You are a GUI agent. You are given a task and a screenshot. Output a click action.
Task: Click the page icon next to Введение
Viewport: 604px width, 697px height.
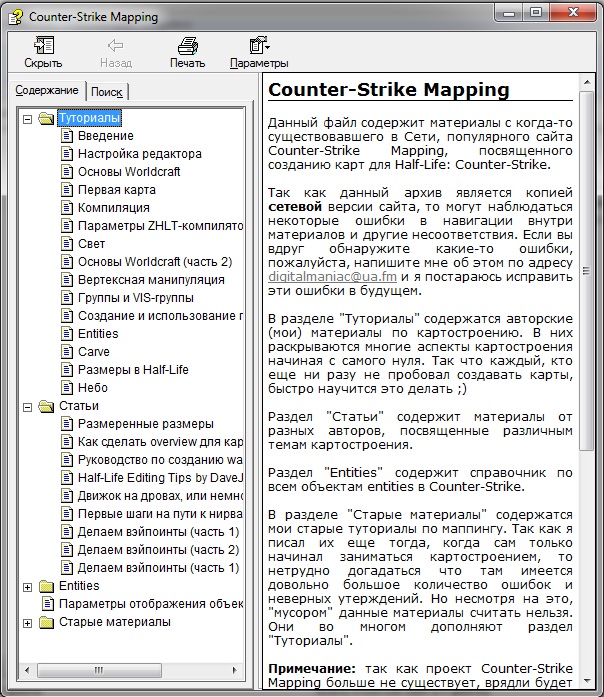pyautogui.click(x=67, y=136)
